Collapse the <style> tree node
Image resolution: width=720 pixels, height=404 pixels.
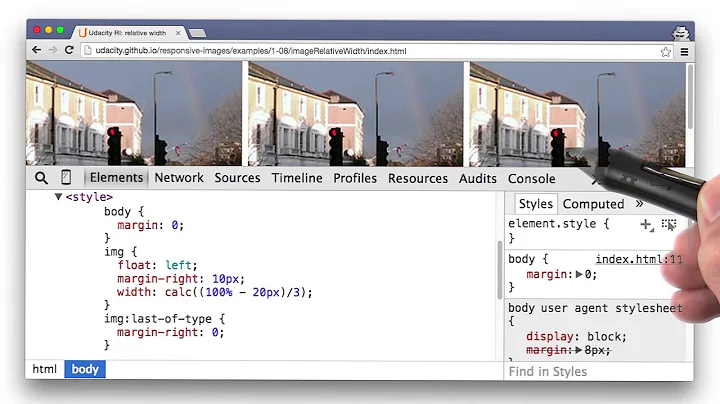[58, 197]
